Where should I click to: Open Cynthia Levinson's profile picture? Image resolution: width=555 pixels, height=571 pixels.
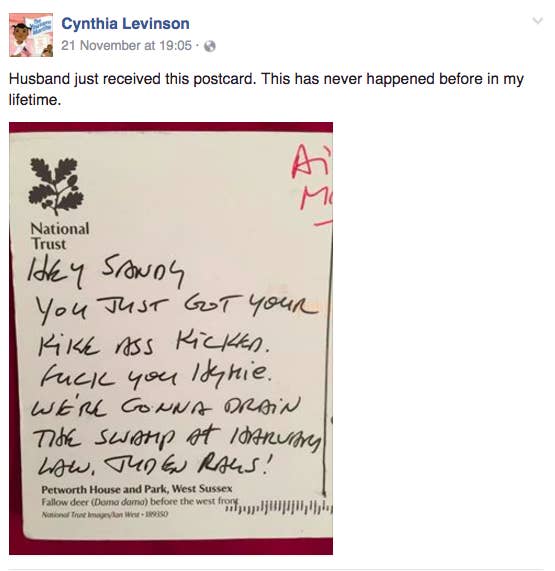pyautogui.click(x=31, y=35)
